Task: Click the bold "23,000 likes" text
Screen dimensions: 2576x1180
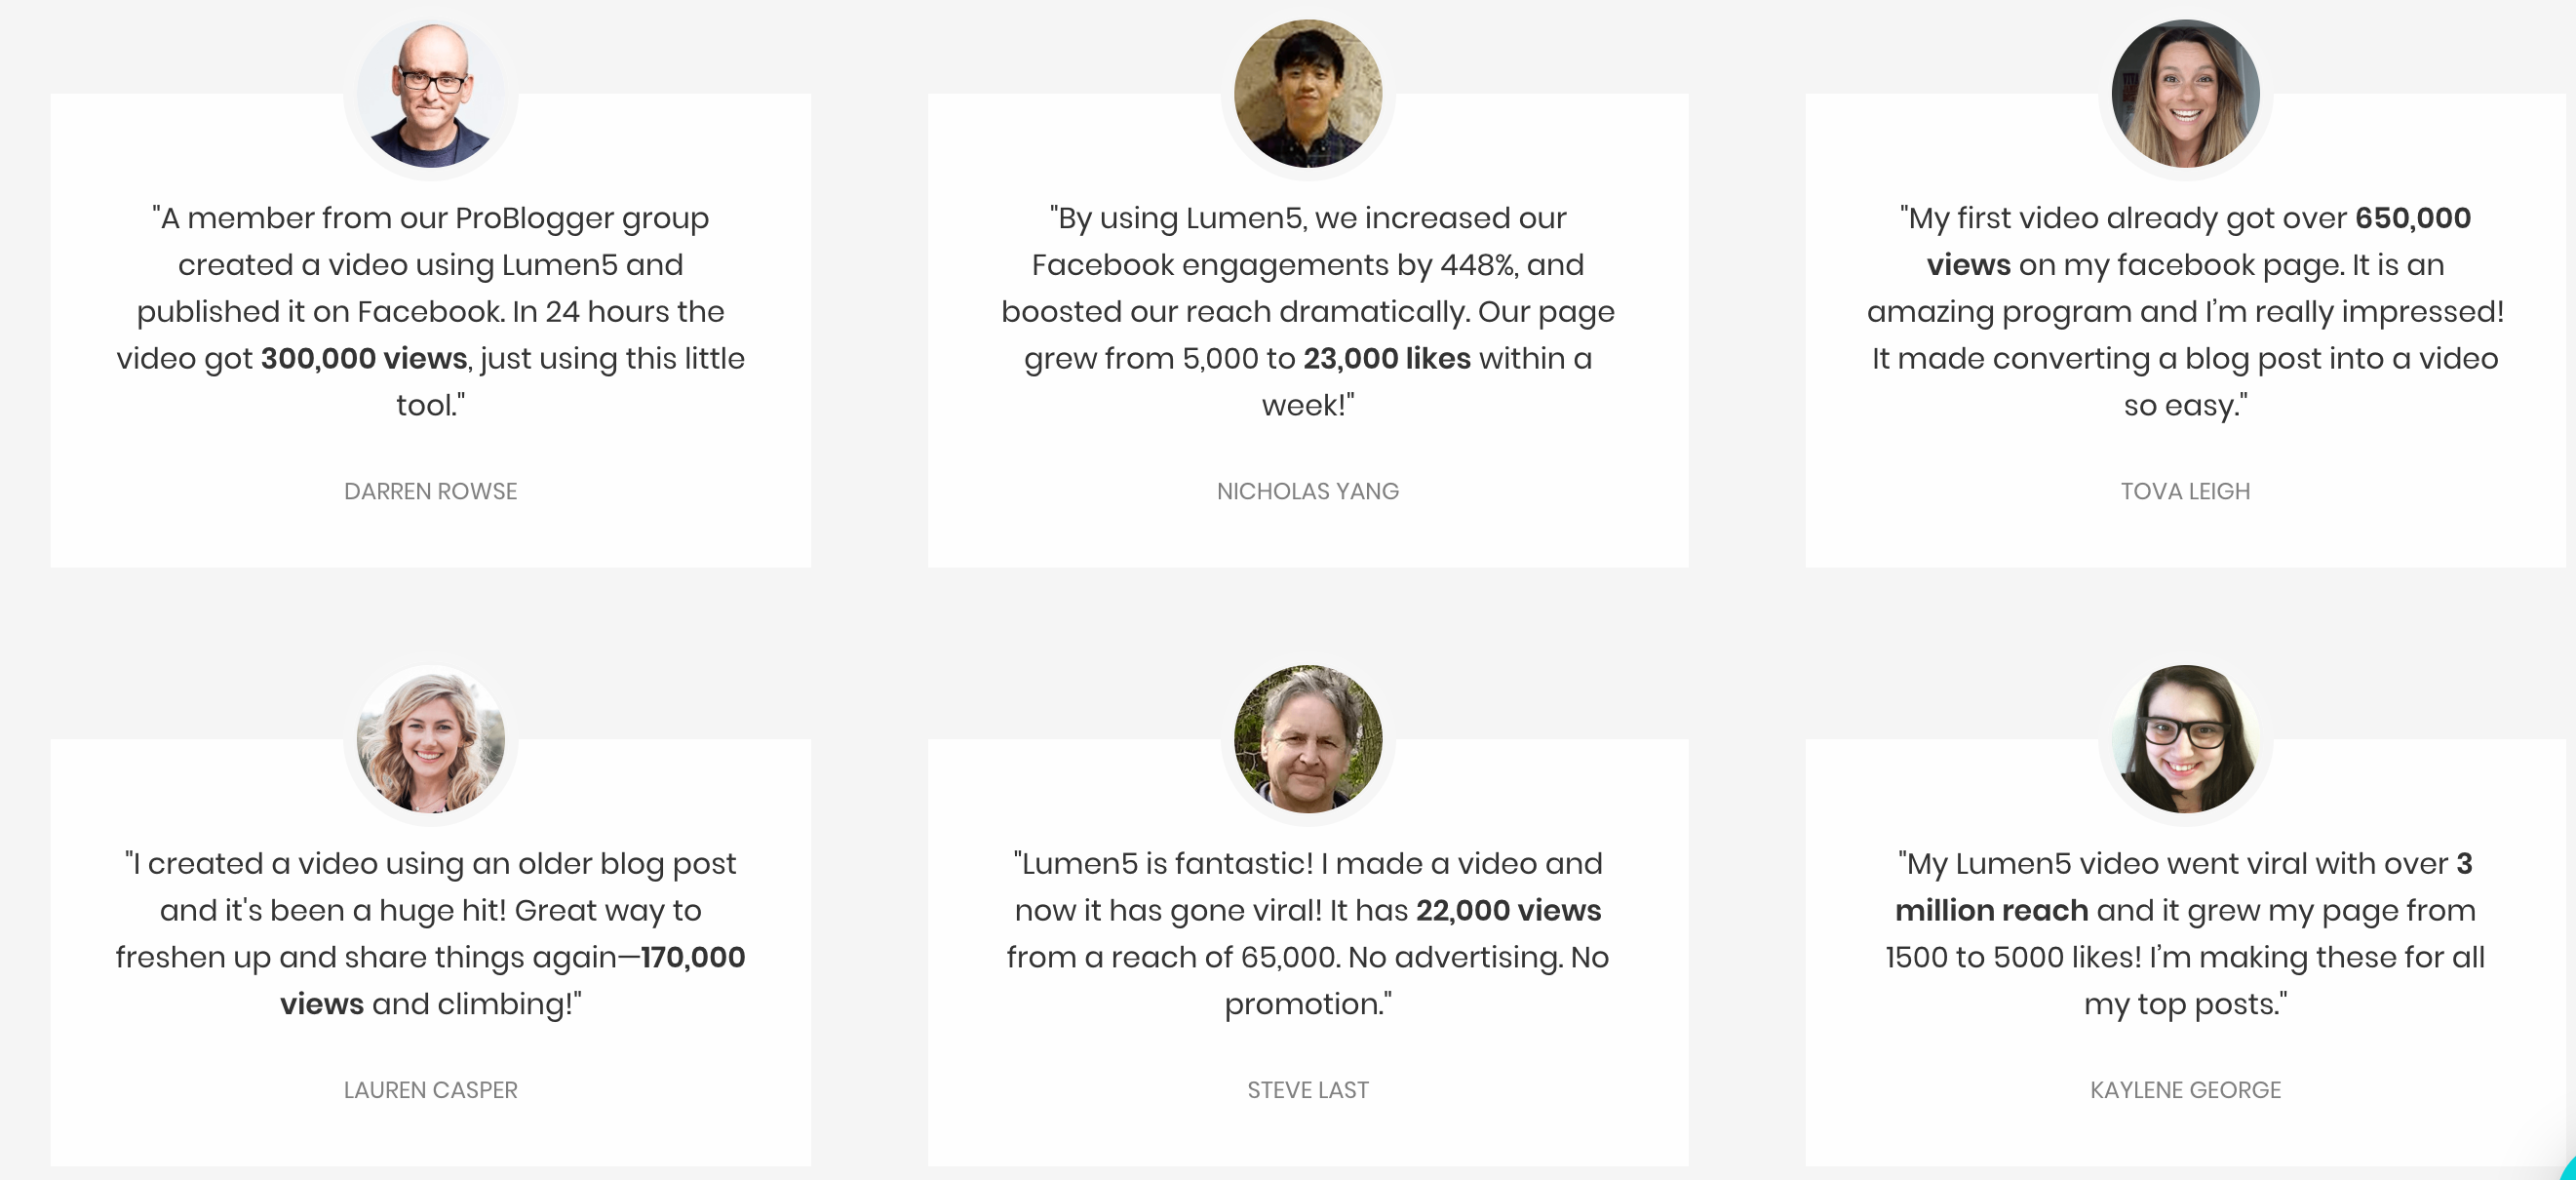Action: [x=1386, y=358]
